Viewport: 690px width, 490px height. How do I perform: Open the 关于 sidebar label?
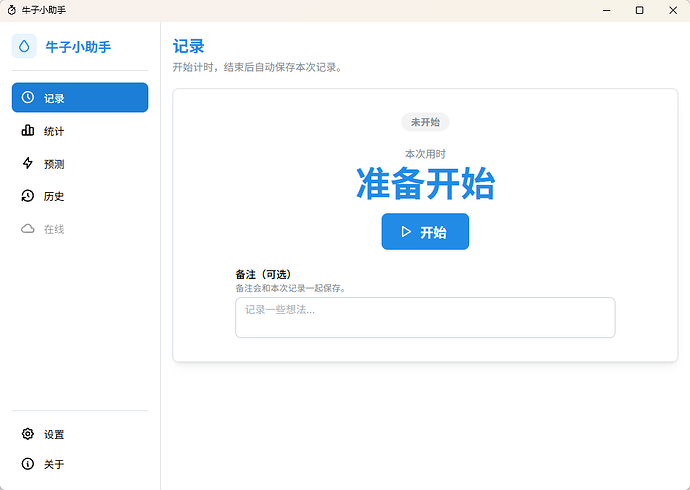pyautogui.click(x=54, y=464)
